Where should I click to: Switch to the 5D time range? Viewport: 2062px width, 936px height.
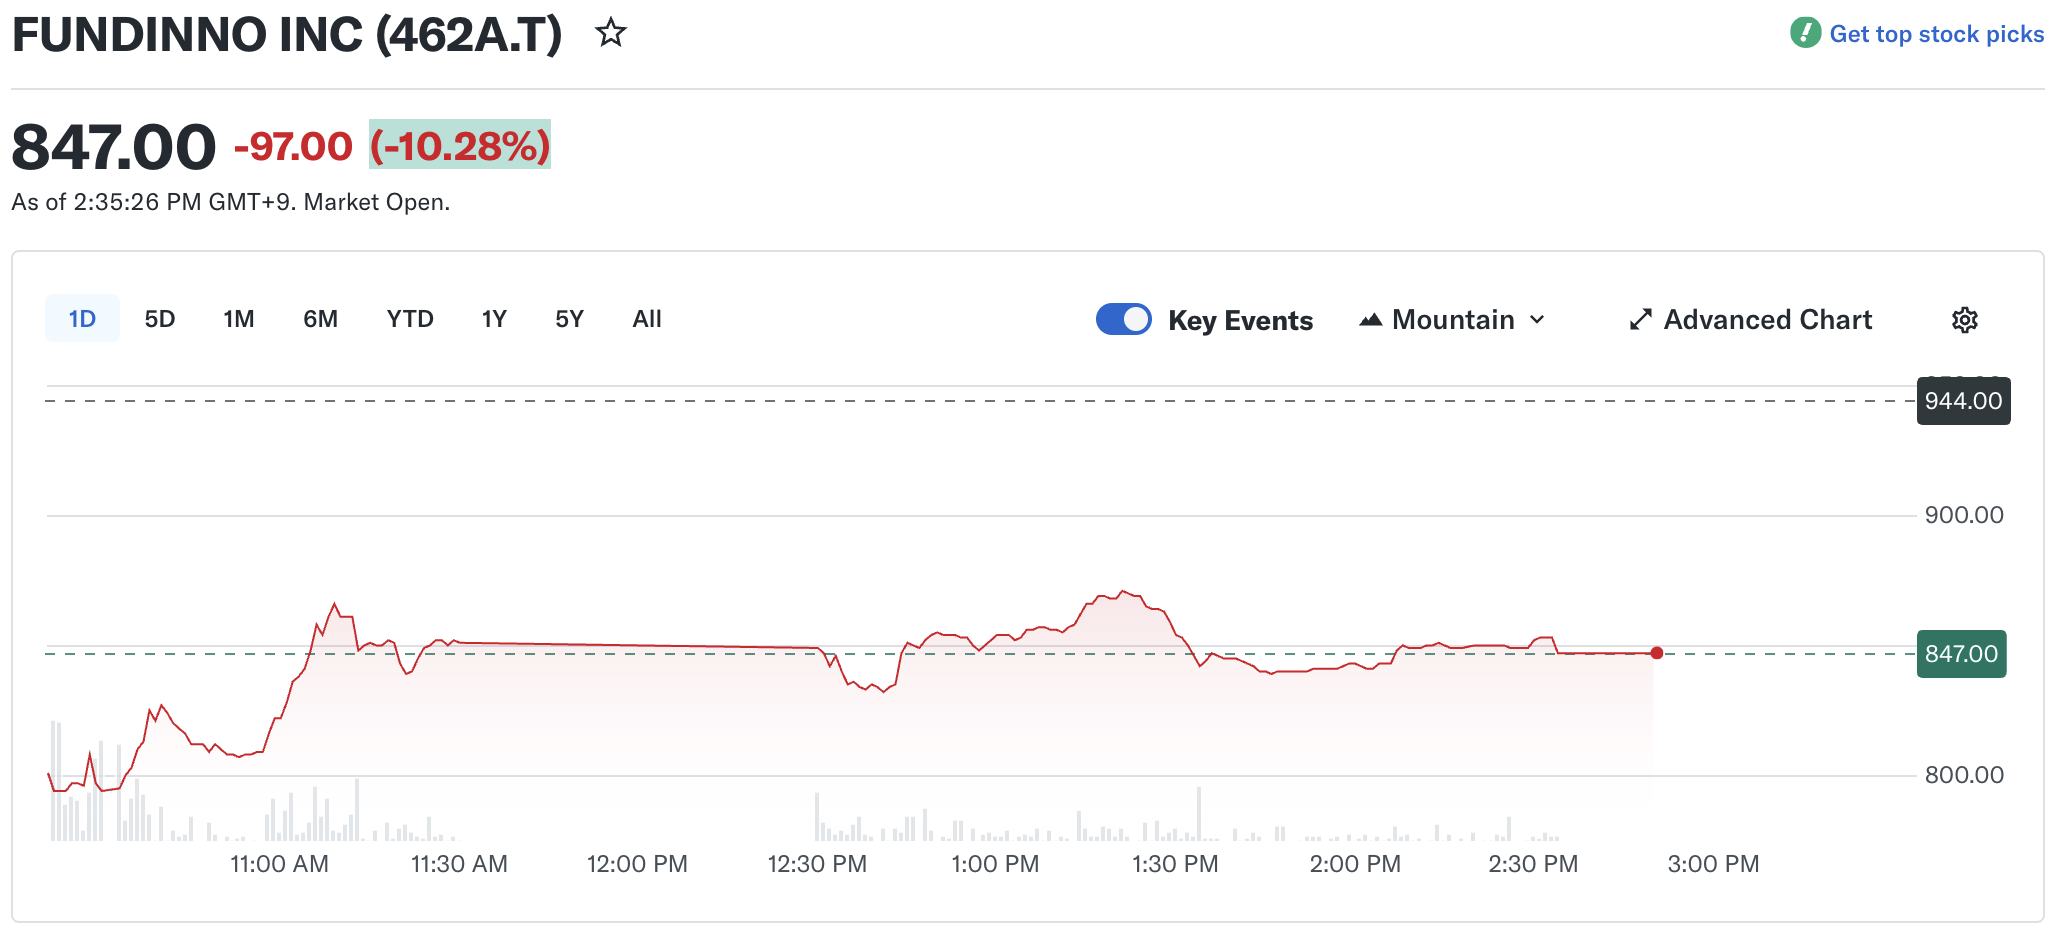click(160, 319)
